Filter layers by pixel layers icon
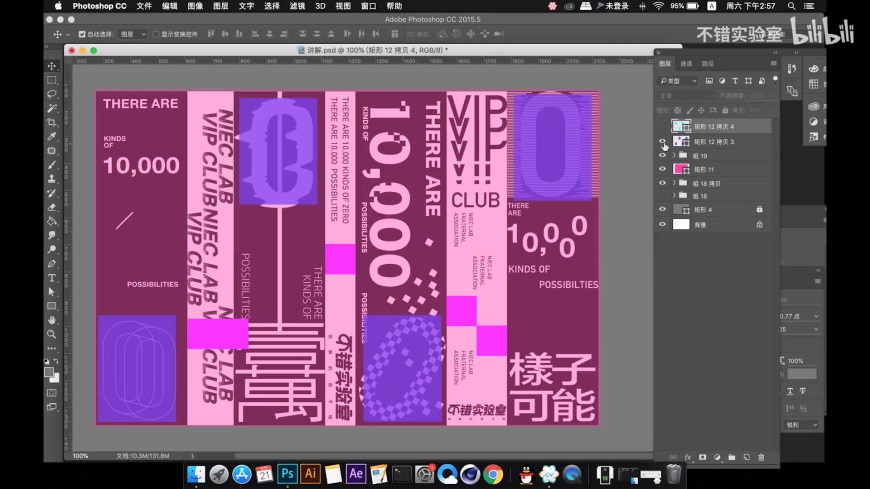The image size is (870, 489). coord(709,81)
